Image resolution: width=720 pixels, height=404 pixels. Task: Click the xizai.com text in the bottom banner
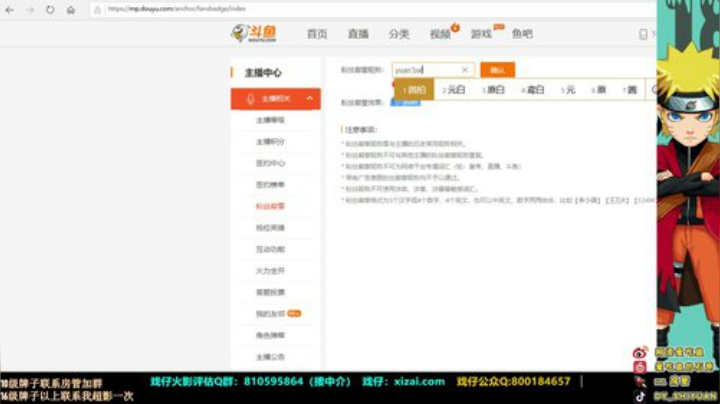click(x=420, y=382)
